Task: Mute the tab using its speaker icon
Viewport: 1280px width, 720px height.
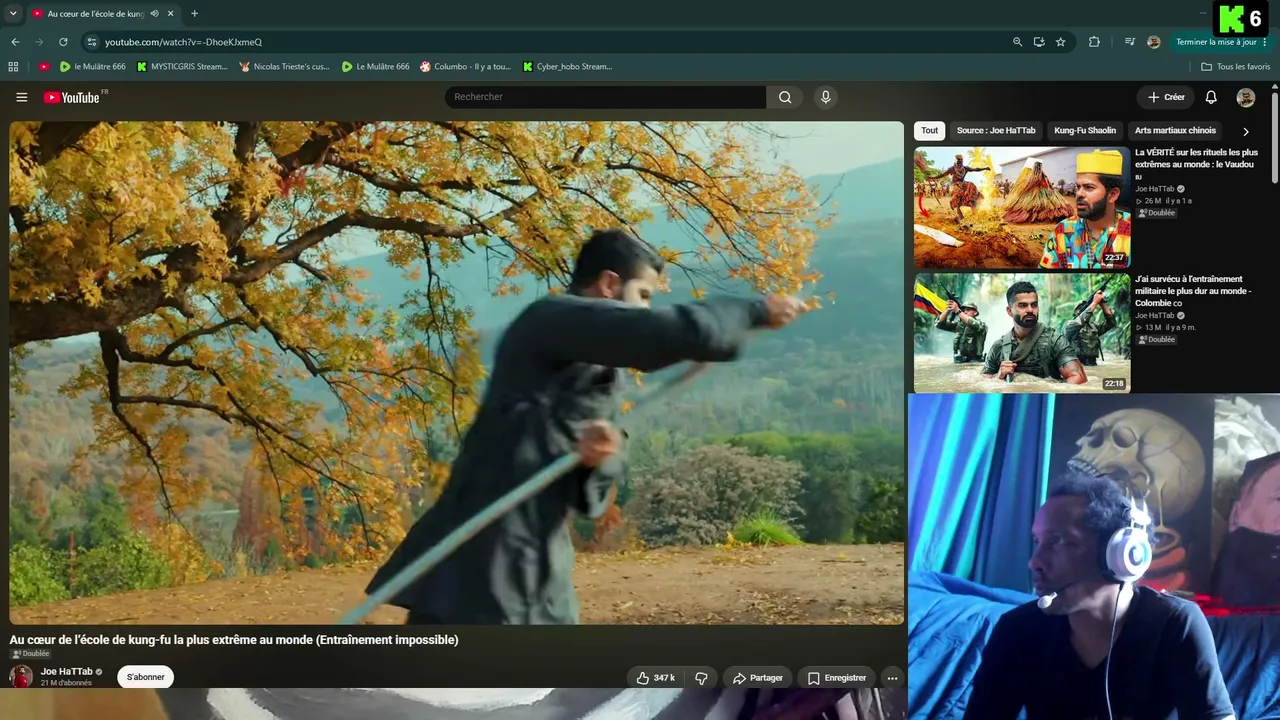Action: 154,14
